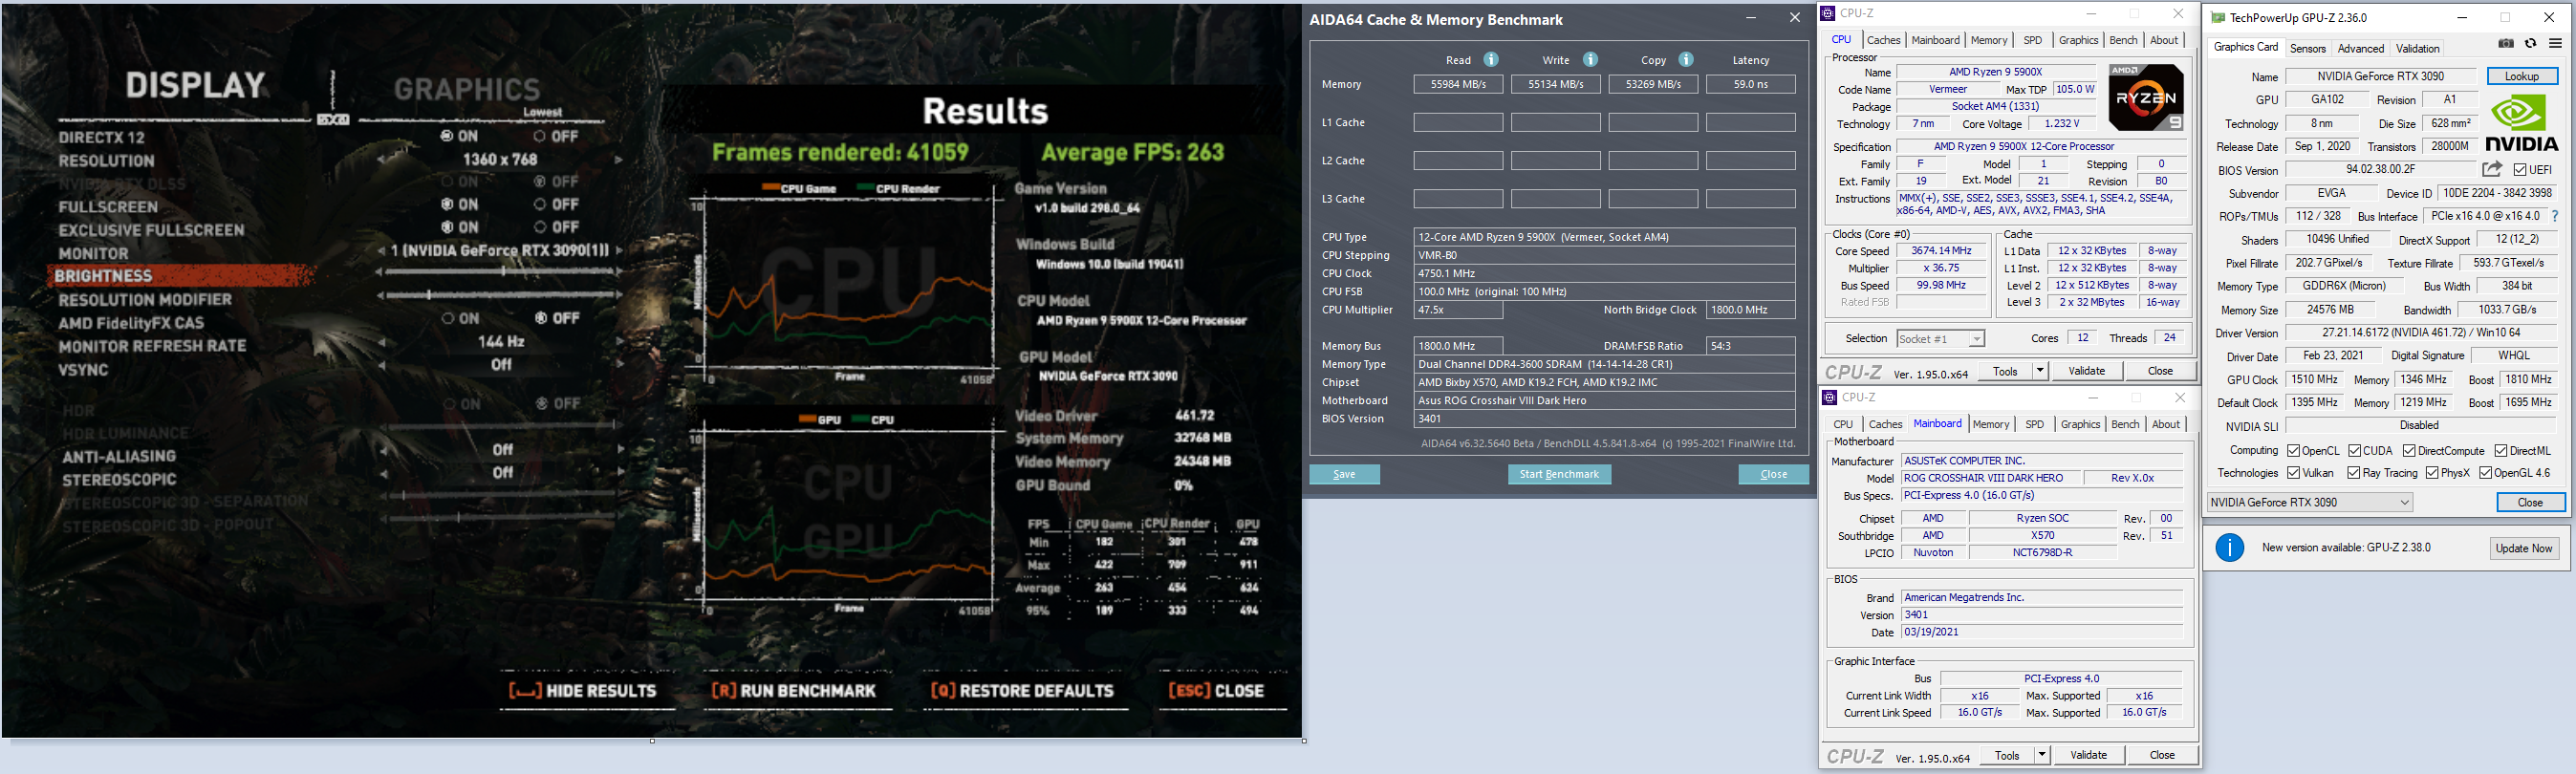Open Tools dropdown arrow in upper CPU-Z
The image size is (2576, 774).
[2040, 371]
